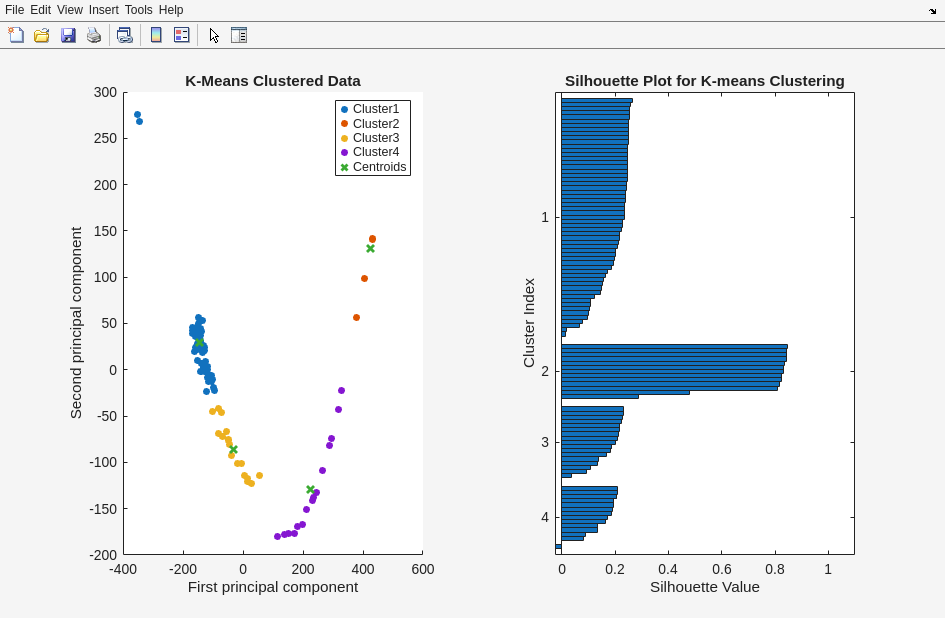This screenshot has width=945, height=618.
Task: Enable the Edit Plot arrow tool
Action: point(214,35)
